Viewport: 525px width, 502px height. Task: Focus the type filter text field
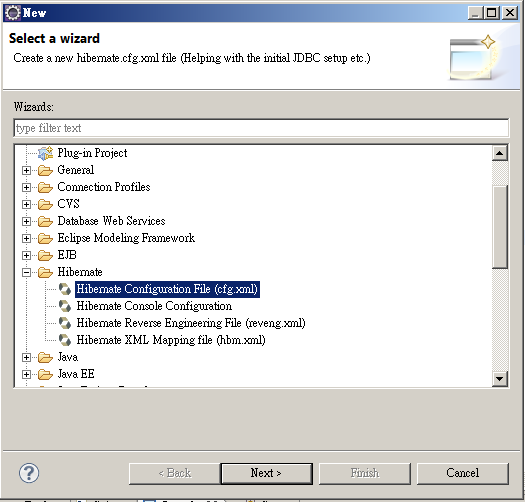[261, 128]
